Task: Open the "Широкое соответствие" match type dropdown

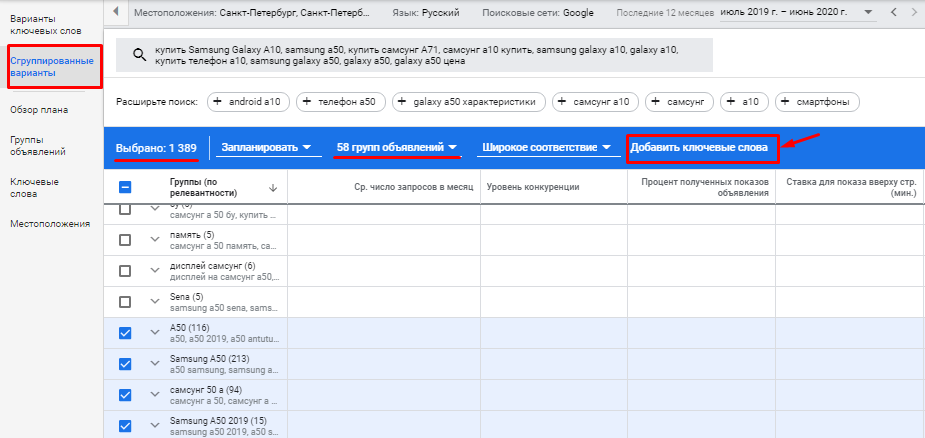Action: coord(545,148)
